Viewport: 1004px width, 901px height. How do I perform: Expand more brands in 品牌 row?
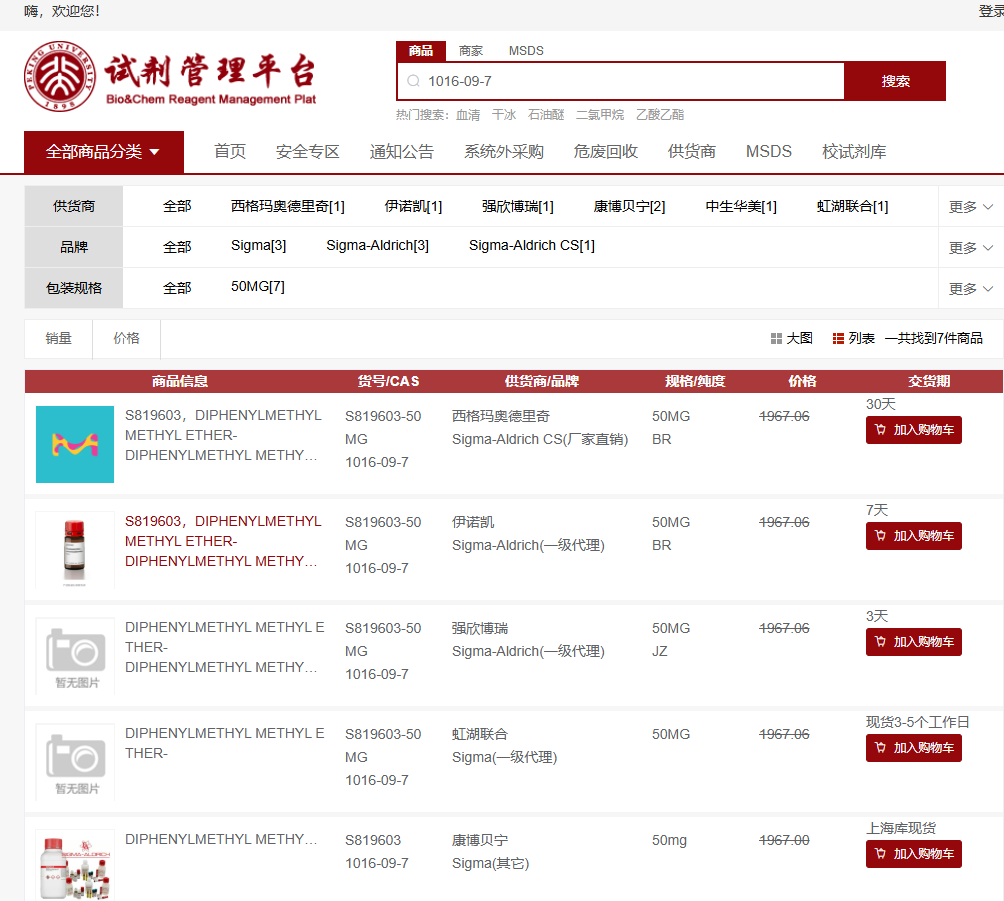971,248
